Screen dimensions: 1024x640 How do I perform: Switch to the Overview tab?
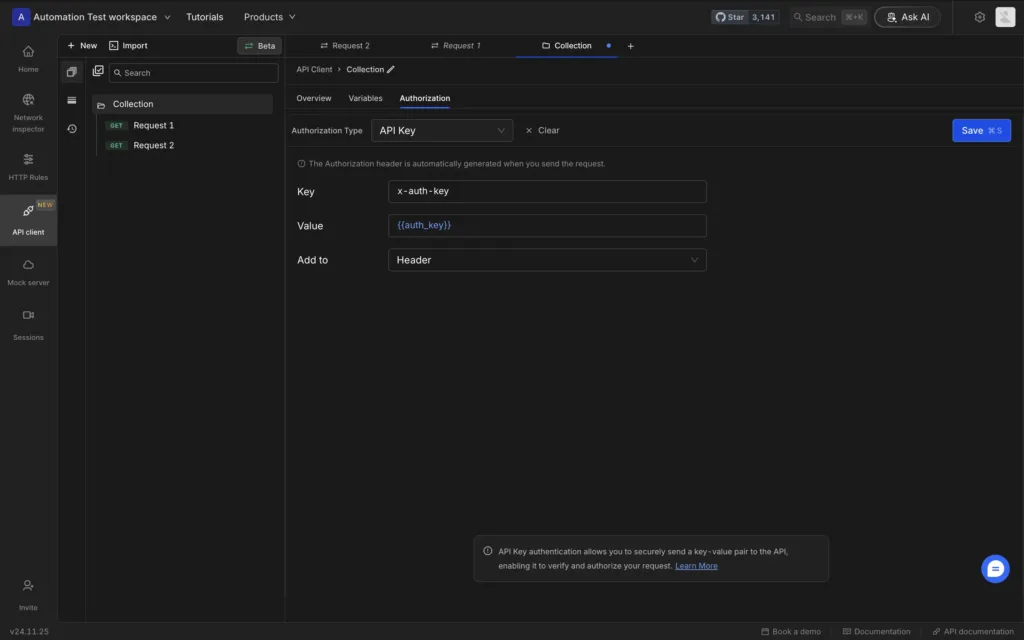click(x=313, y=98)
